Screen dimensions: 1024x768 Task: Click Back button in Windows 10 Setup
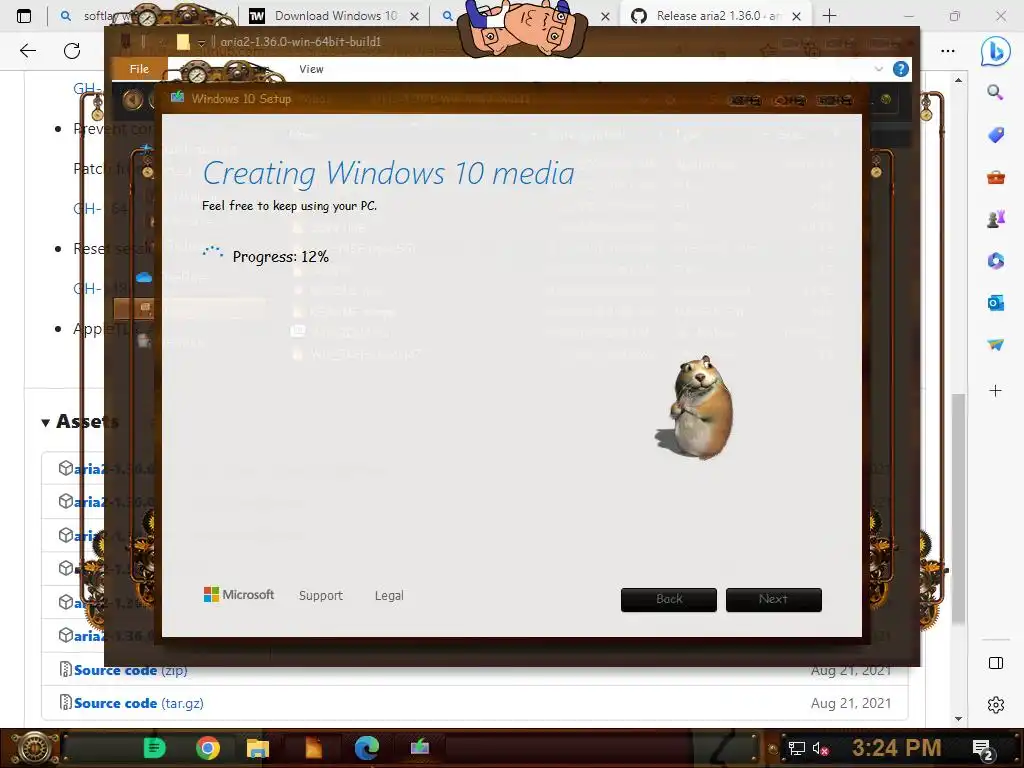669,600
